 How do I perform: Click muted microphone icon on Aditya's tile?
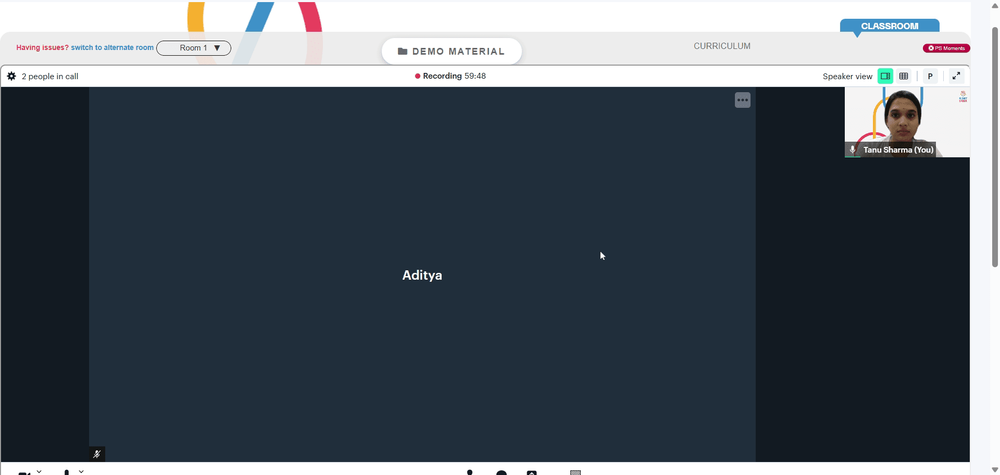(97, 454)
